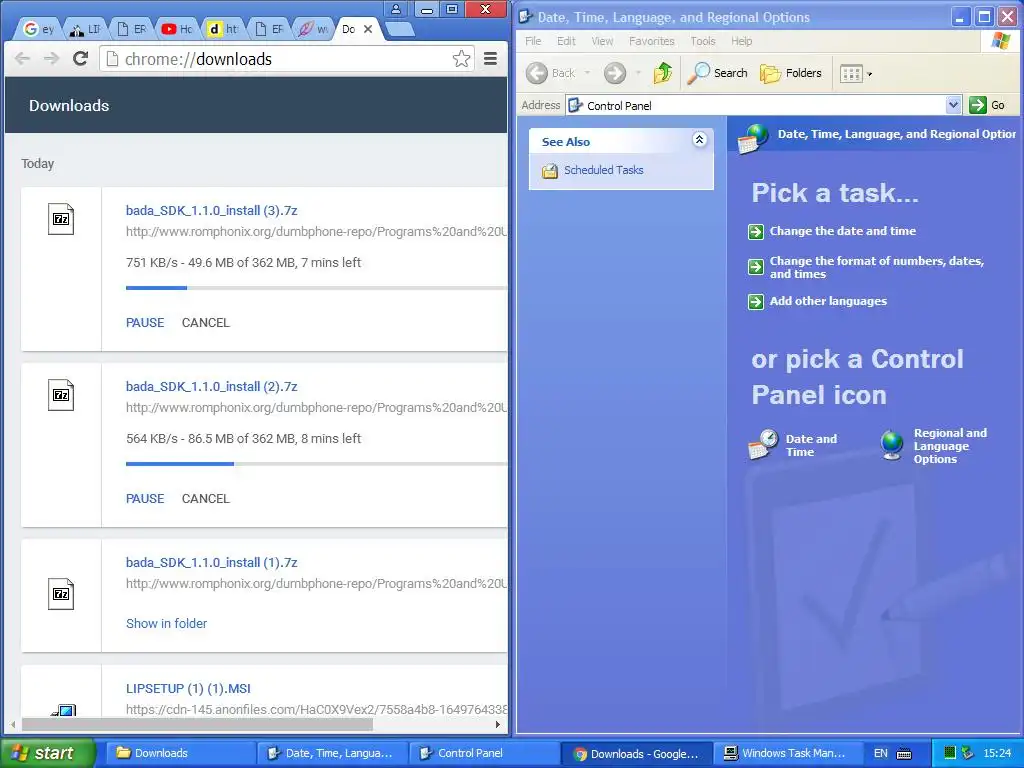Open the Views dropdown button
This screenshot has height=768, width=1024.
(856, 74)
